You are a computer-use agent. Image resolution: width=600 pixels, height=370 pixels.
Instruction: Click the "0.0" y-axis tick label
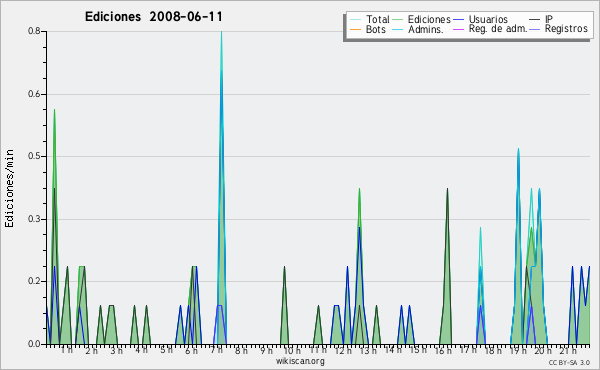pyautogui.click(x=34, y=344)
